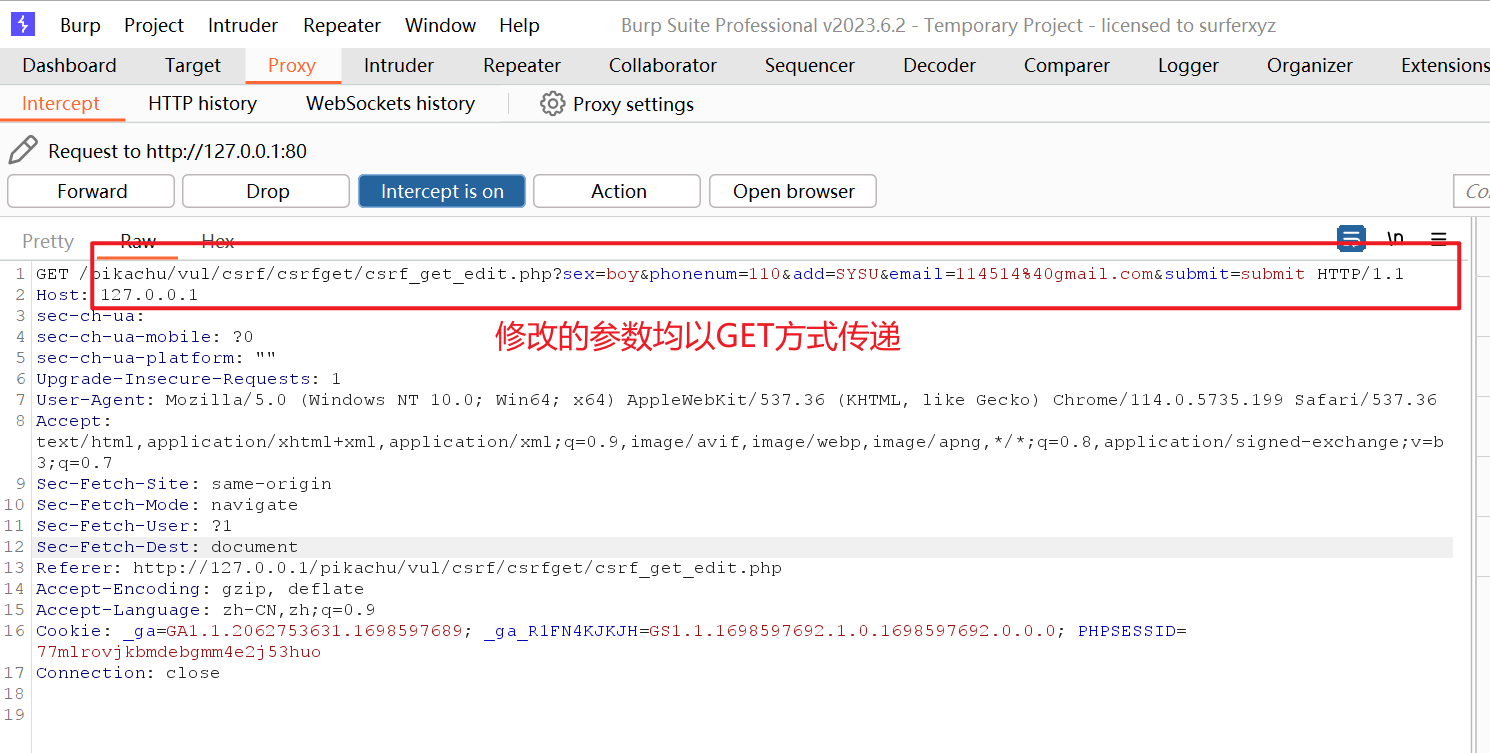Click the Open browser button
This screenshot has width=1490, height=753.
click(793, 191)
